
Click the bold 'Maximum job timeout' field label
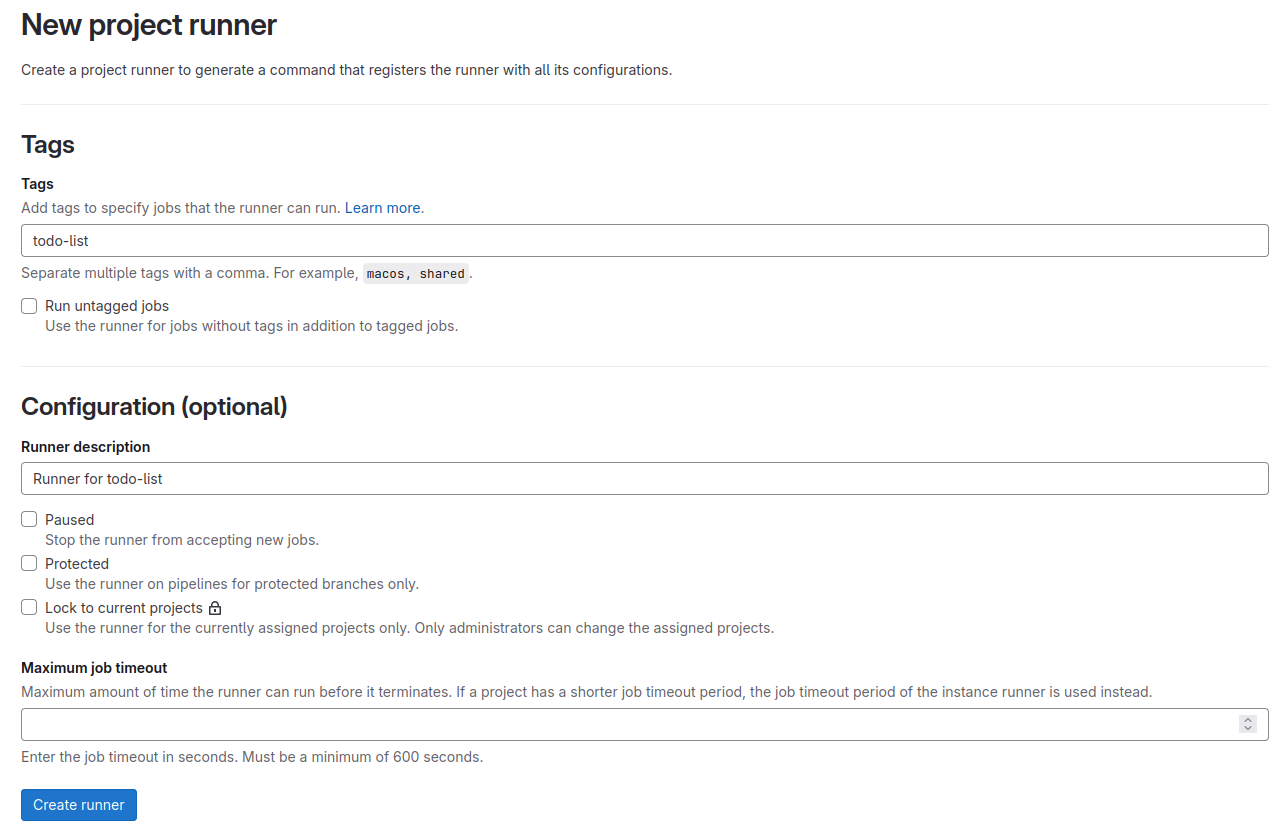[x=94, y=668]
